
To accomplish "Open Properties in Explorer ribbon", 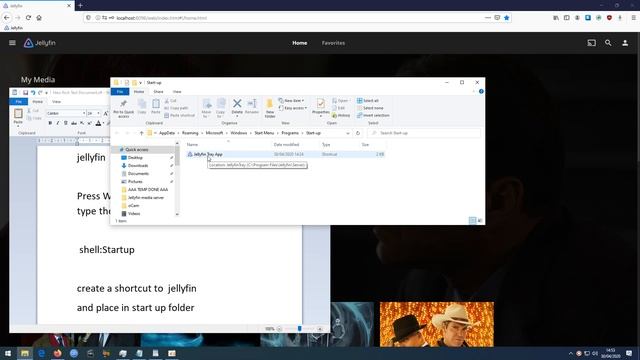I will pos(320,108).
